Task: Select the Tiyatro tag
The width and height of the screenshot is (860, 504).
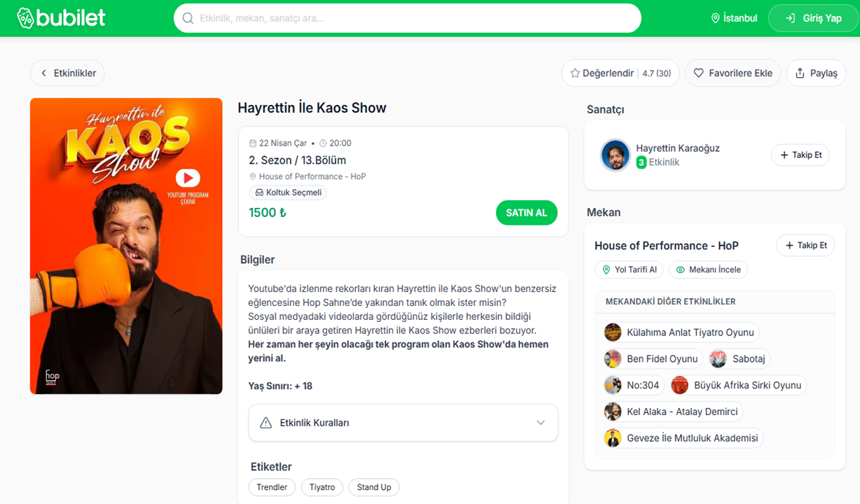Action: point(322,487)
